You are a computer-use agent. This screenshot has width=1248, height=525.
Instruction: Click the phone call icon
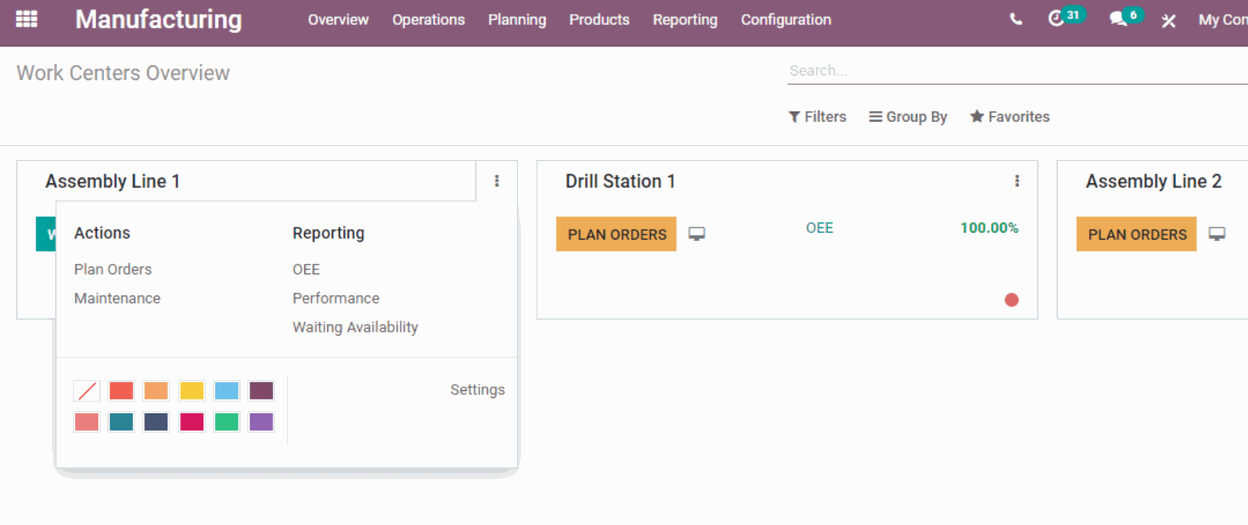point(1016,19)
